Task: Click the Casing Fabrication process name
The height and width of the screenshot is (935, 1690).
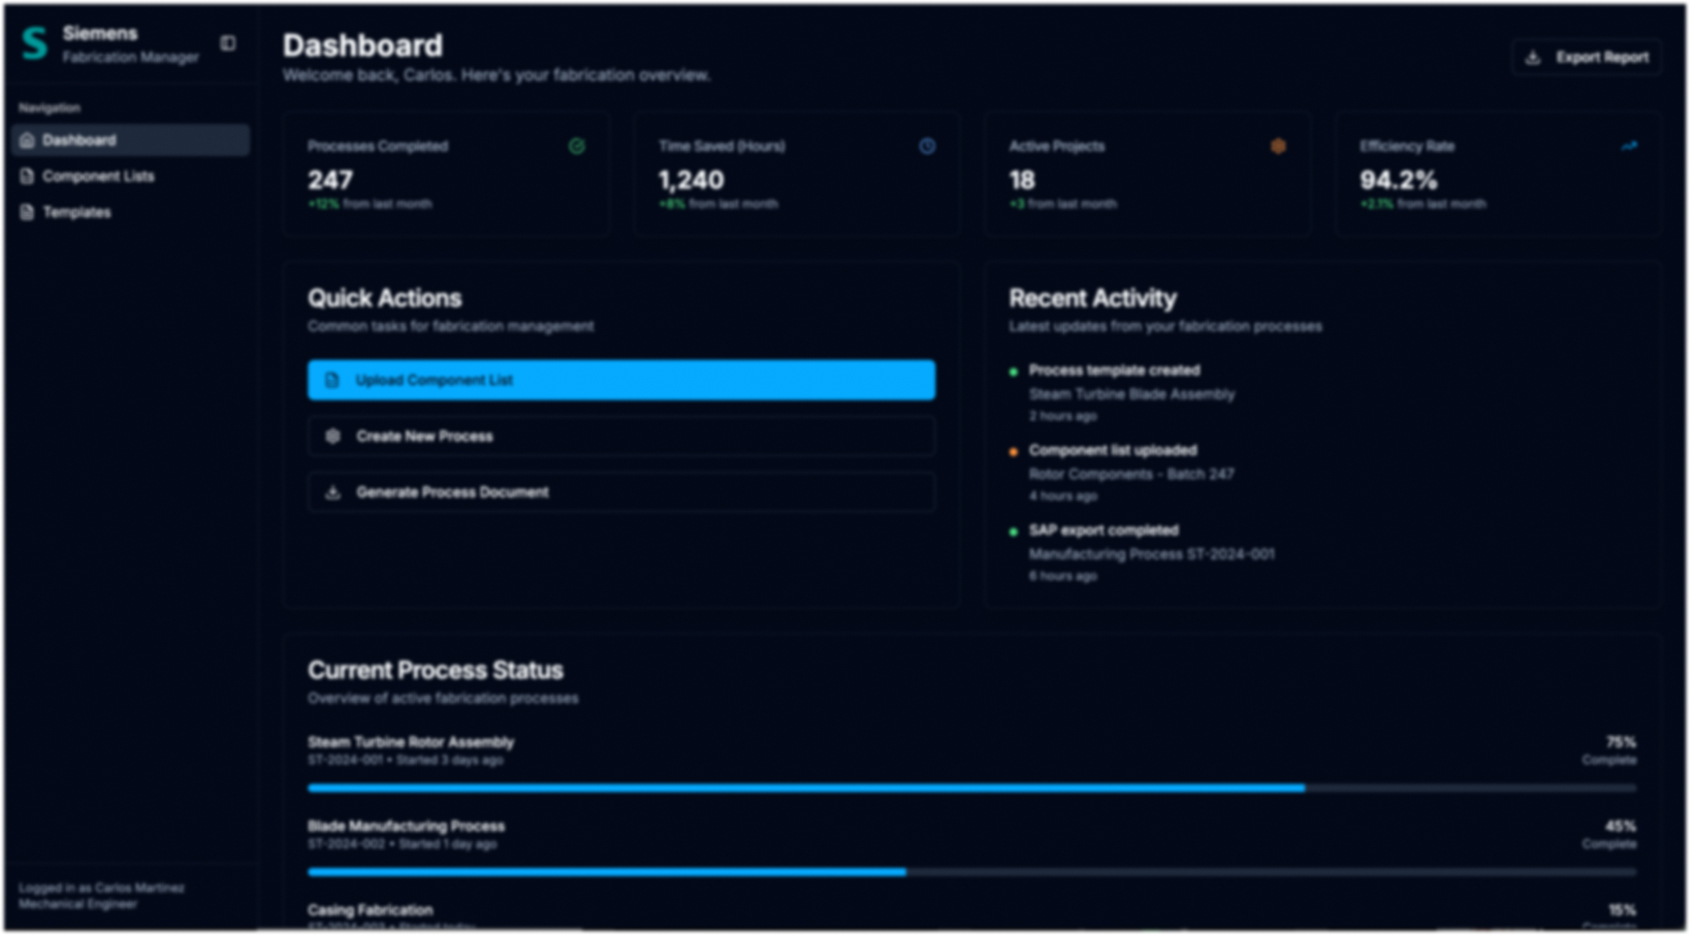Action: (x=370, y=910)
